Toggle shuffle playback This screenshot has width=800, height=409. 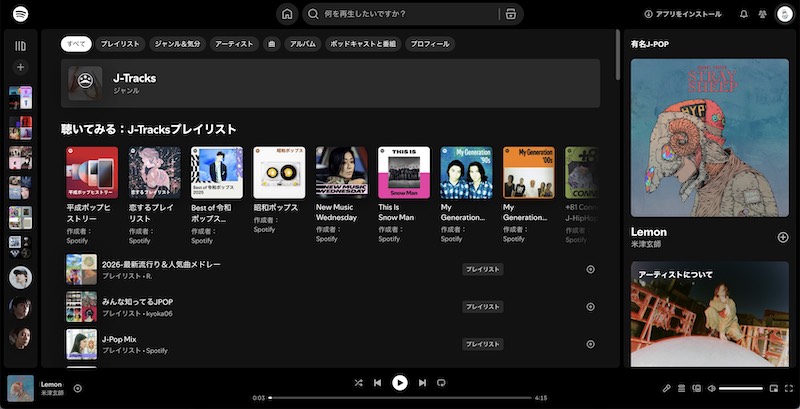(358, 382)
